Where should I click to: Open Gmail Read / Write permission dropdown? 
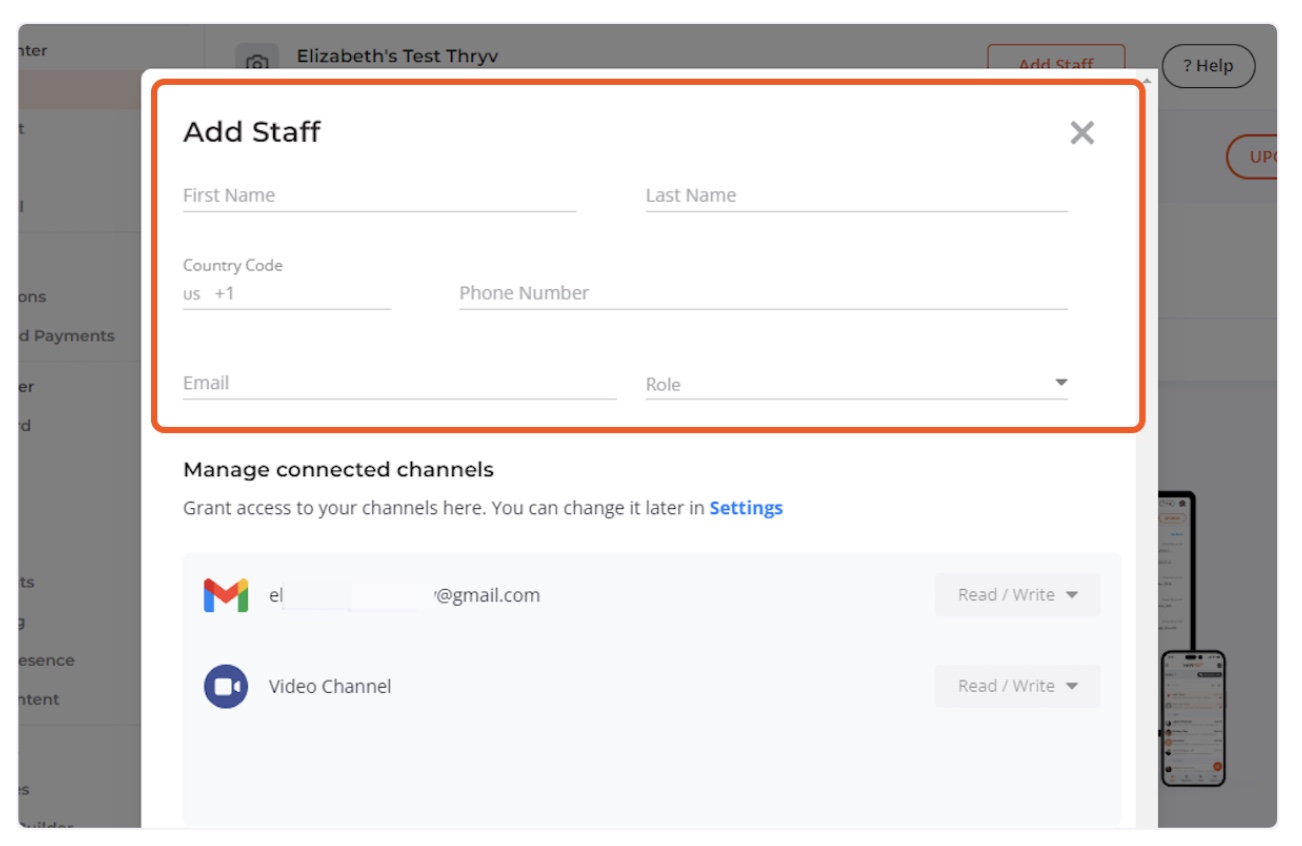point(1017,595)
